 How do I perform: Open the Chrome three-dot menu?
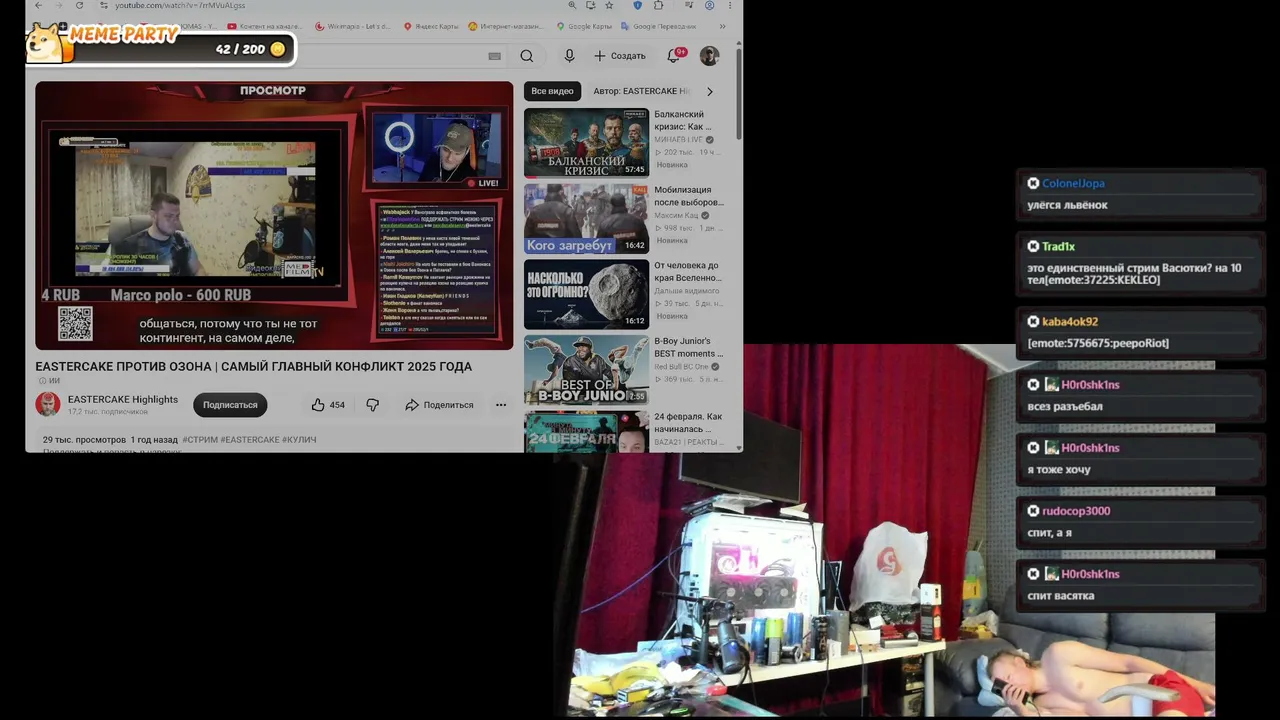pyautogui.click(x=730, y=5)
